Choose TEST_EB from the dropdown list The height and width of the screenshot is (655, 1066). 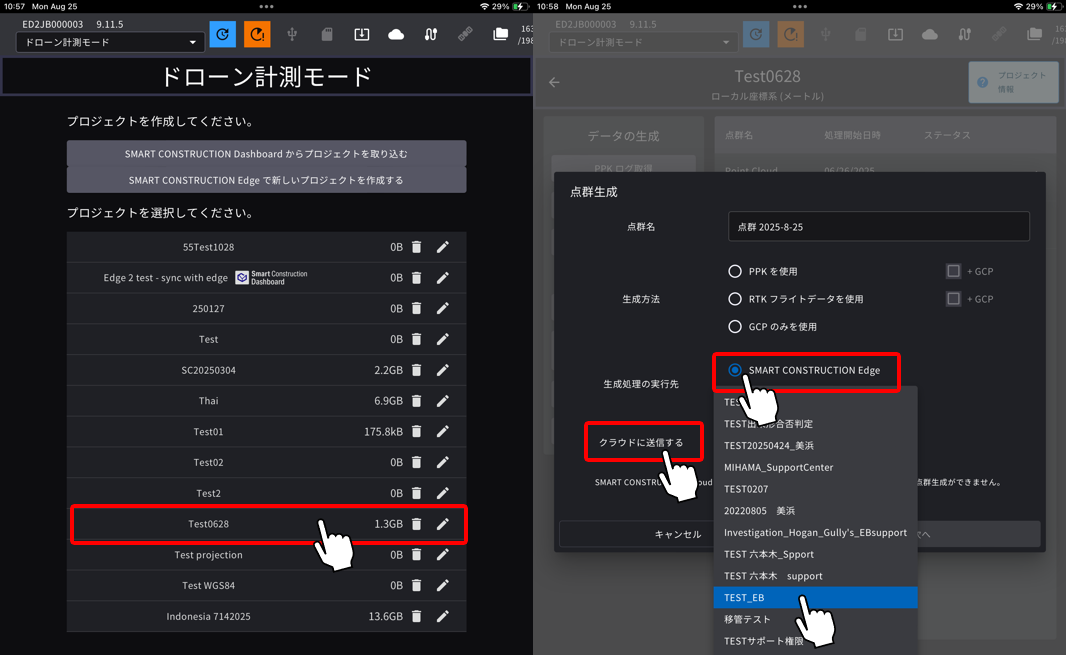[815, 597]
